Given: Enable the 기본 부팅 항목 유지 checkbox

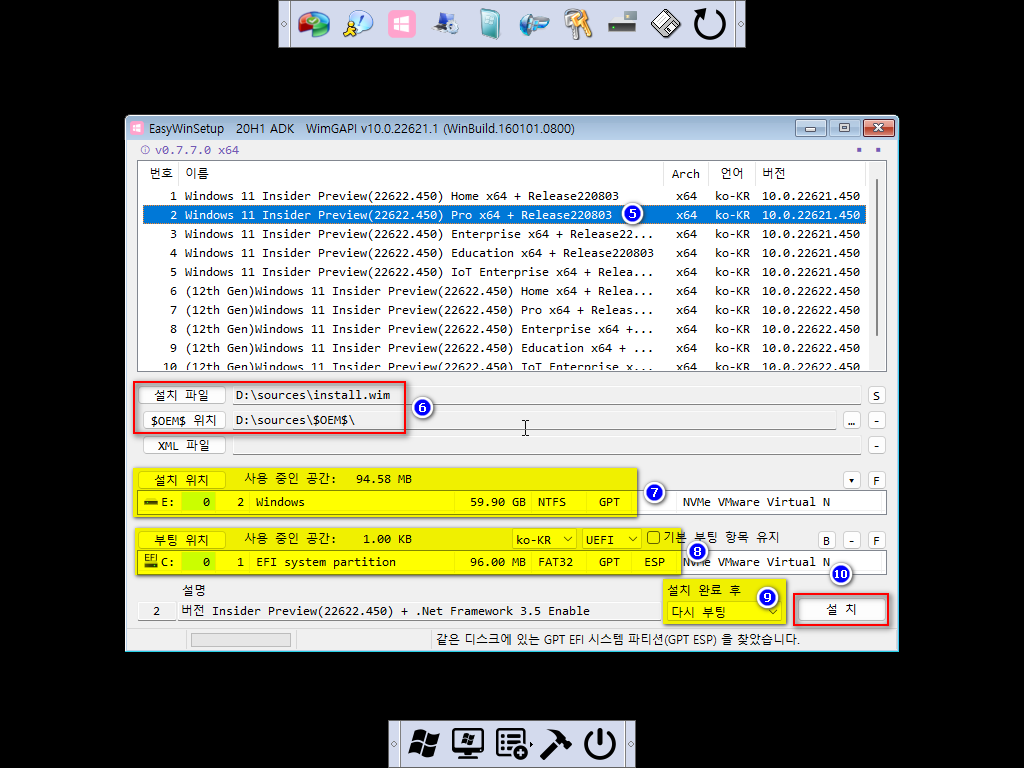Looking at the screenshot, I should [x=653, y=537].
